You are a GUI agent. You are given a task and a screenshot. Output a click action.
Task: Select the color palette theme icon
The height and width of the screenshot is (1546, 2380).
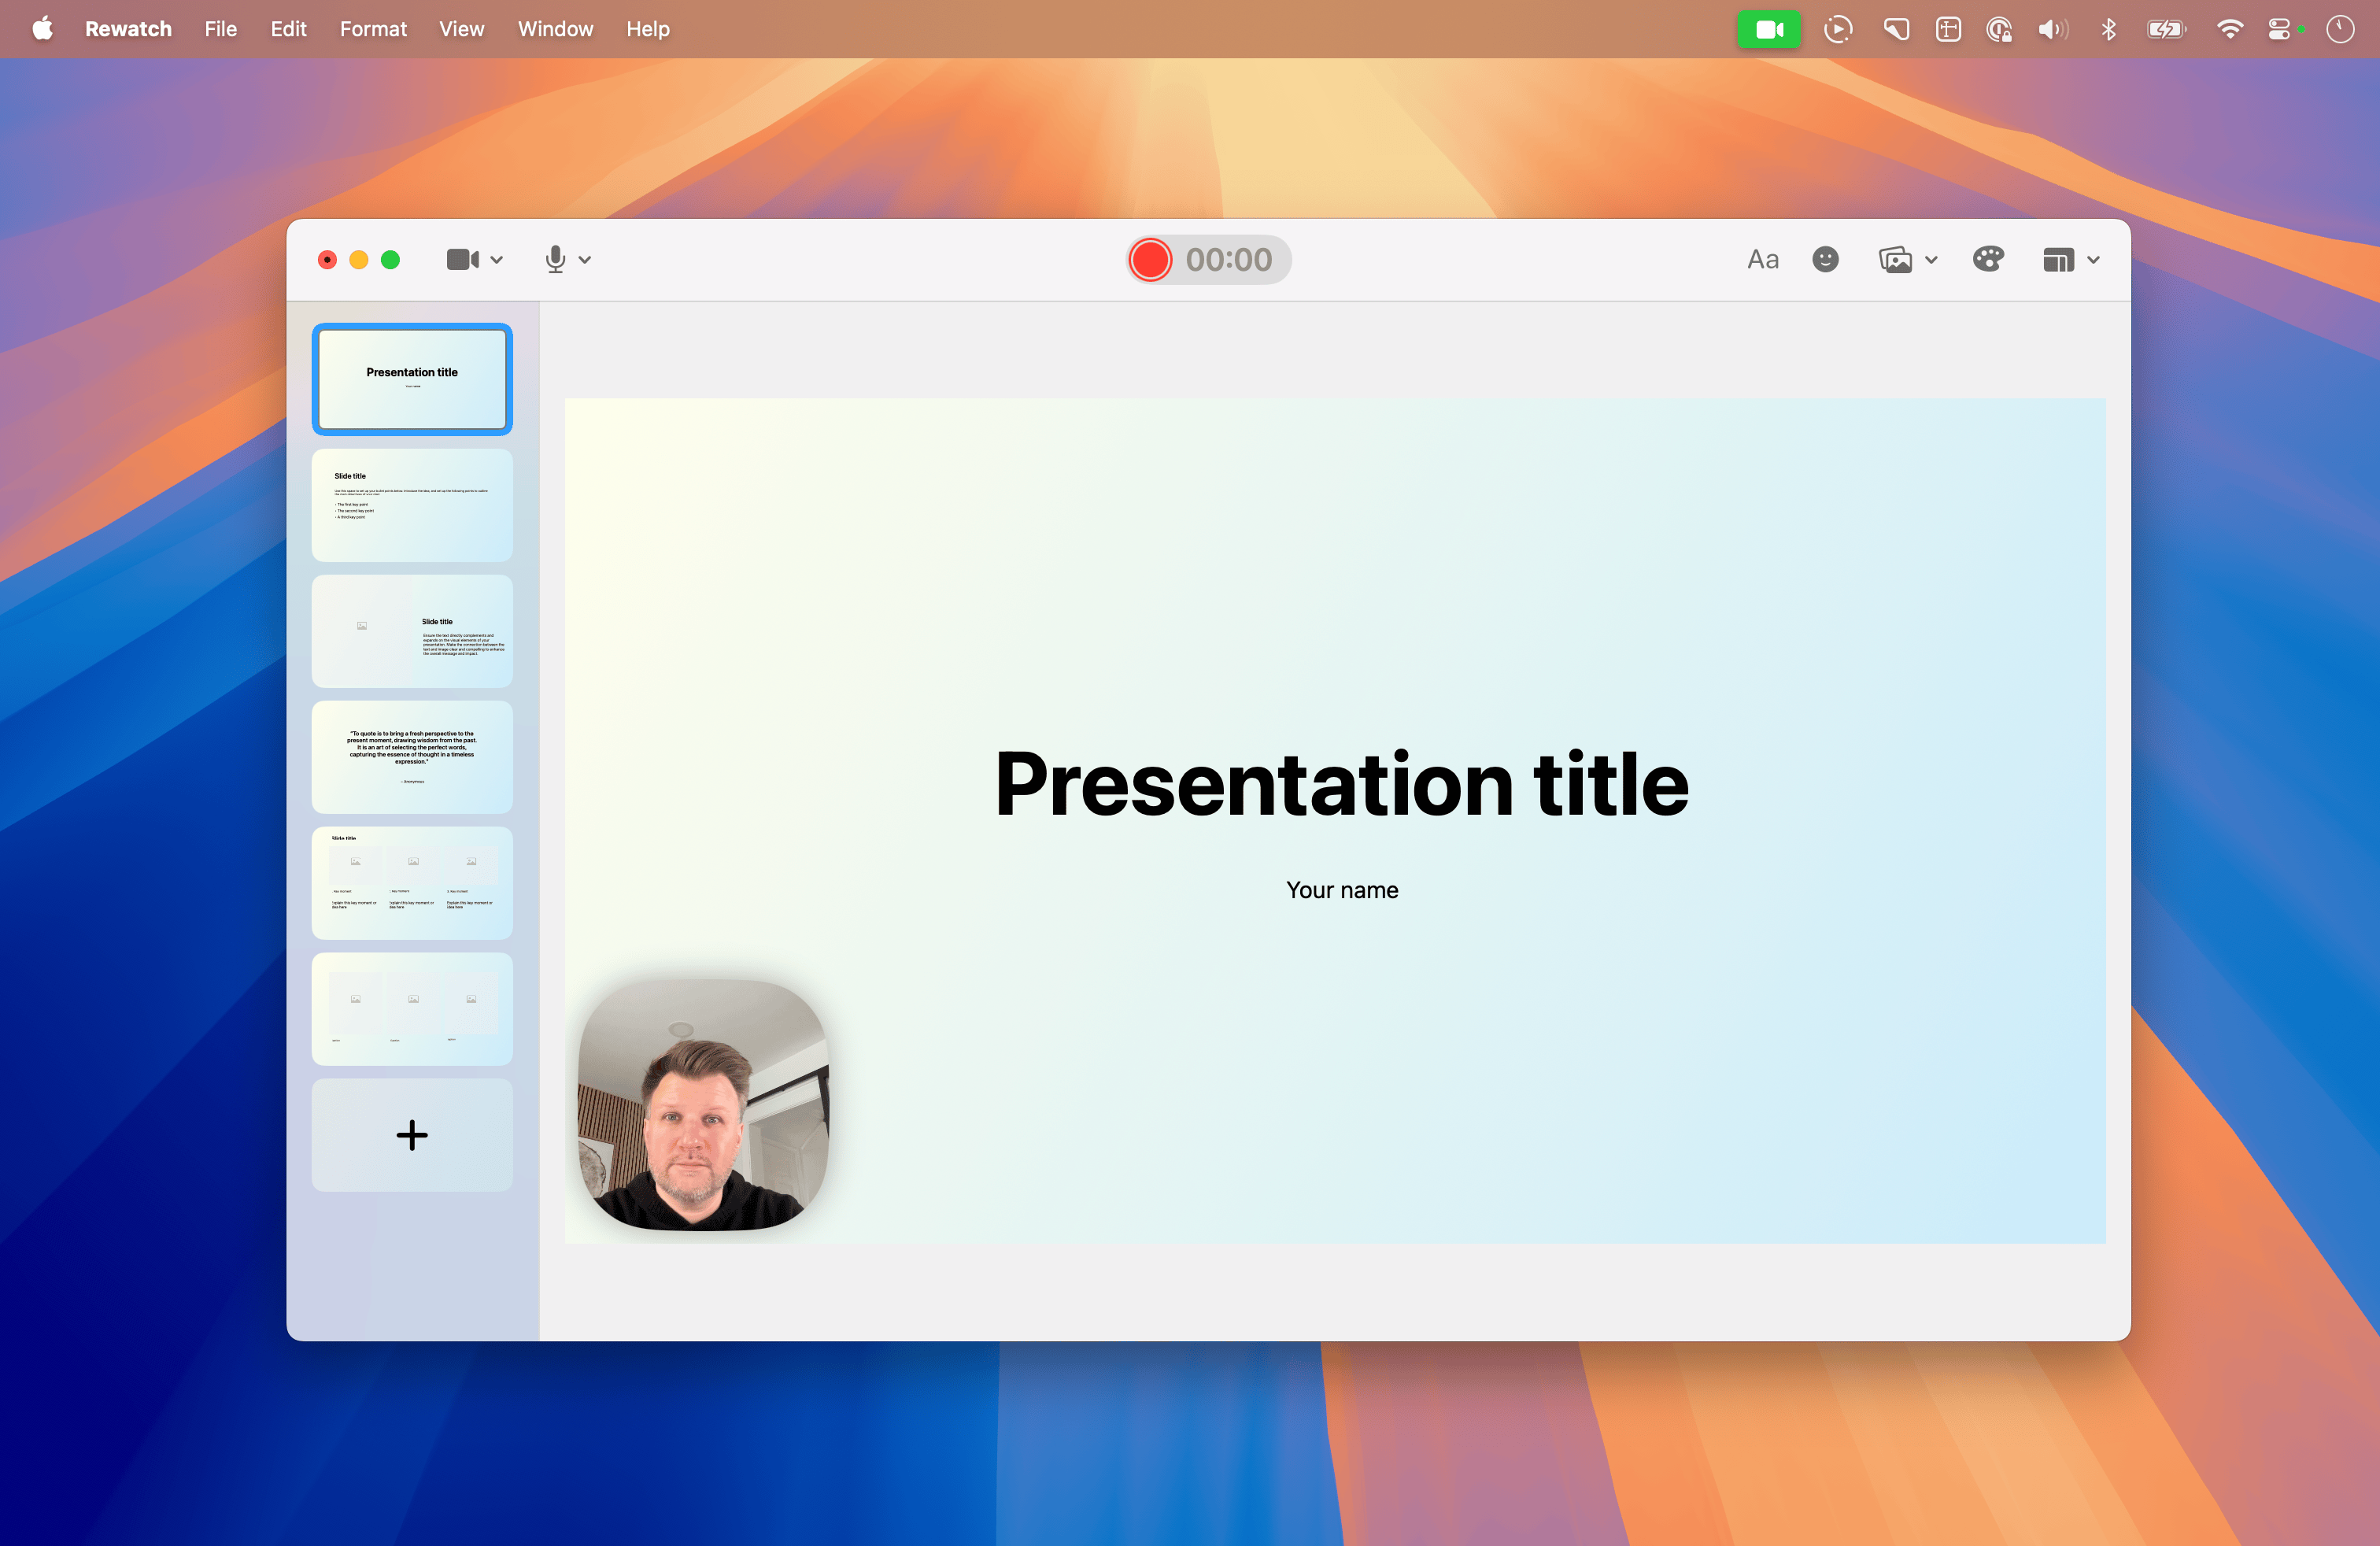pos(1988,259)
